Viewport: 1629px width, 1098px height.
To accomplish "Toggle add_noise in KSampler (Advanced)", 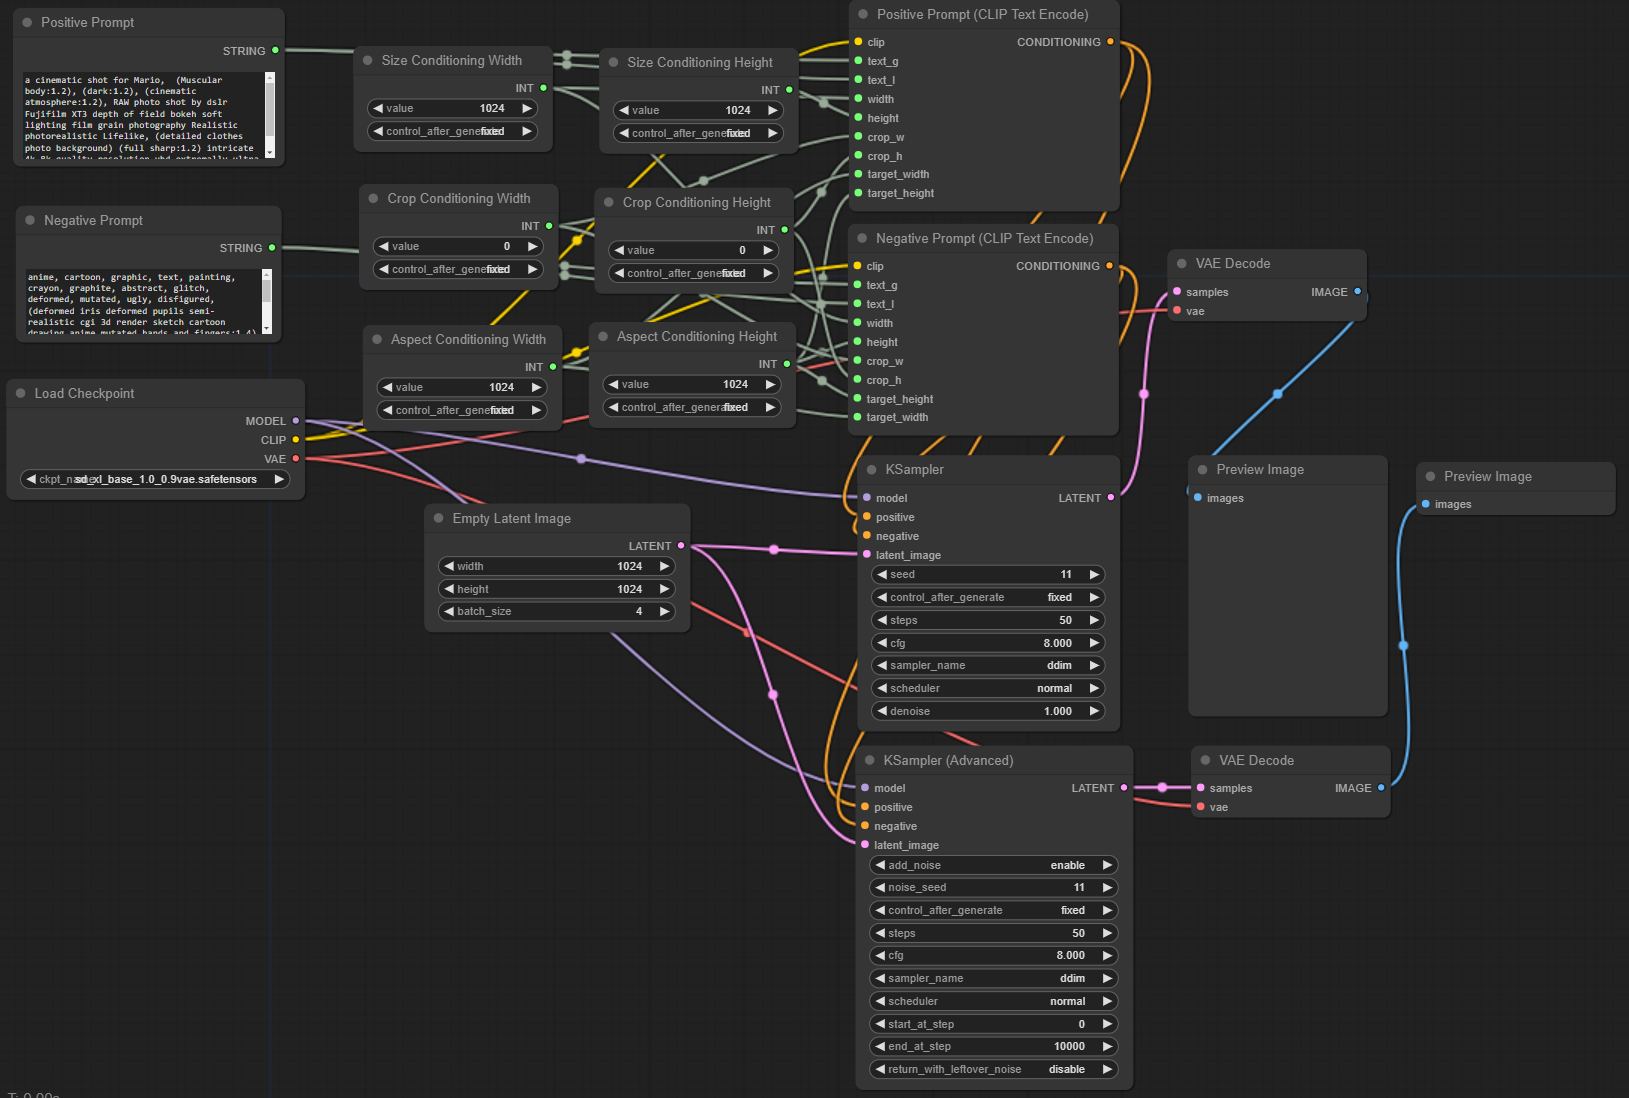I will pyautogui.click(x=993, y=865).
